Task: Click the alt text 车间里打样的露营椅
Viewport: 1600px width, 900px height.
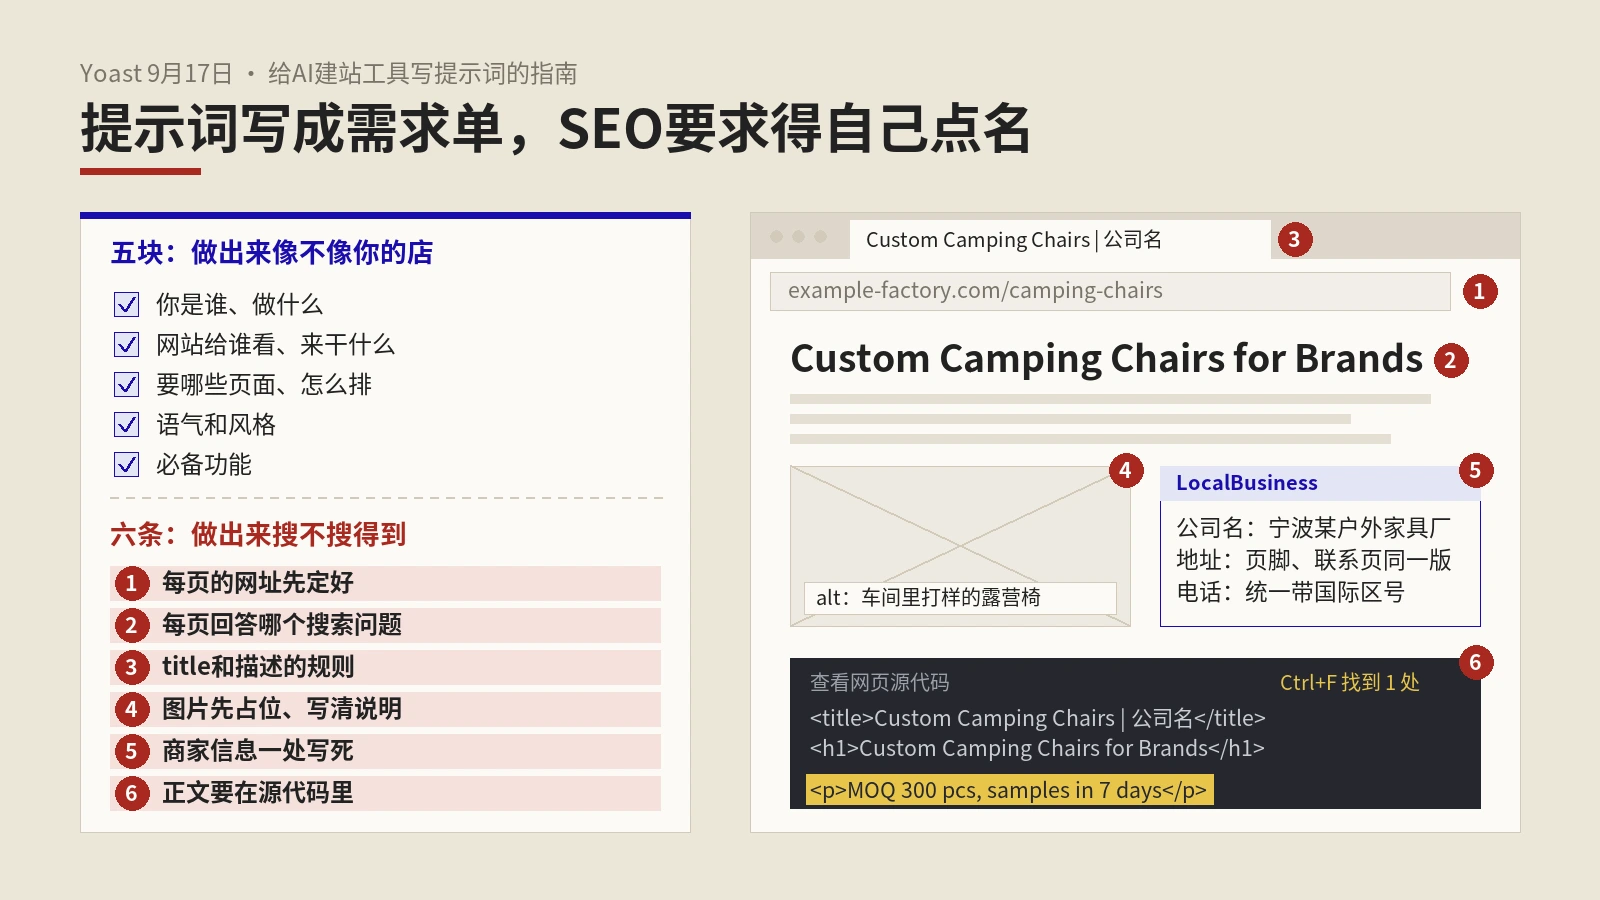Action: [960, 598]
